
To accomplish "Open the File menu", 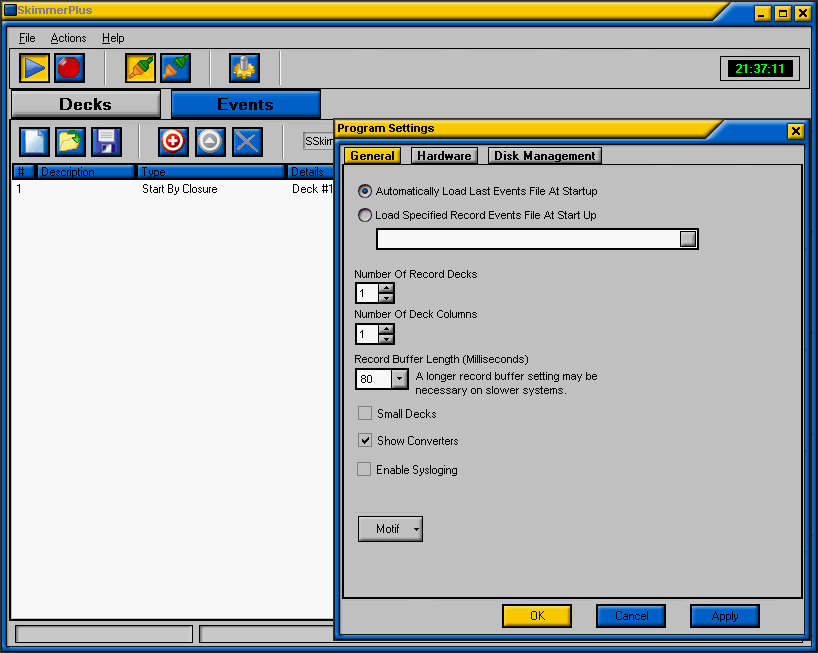I will 27,38.
